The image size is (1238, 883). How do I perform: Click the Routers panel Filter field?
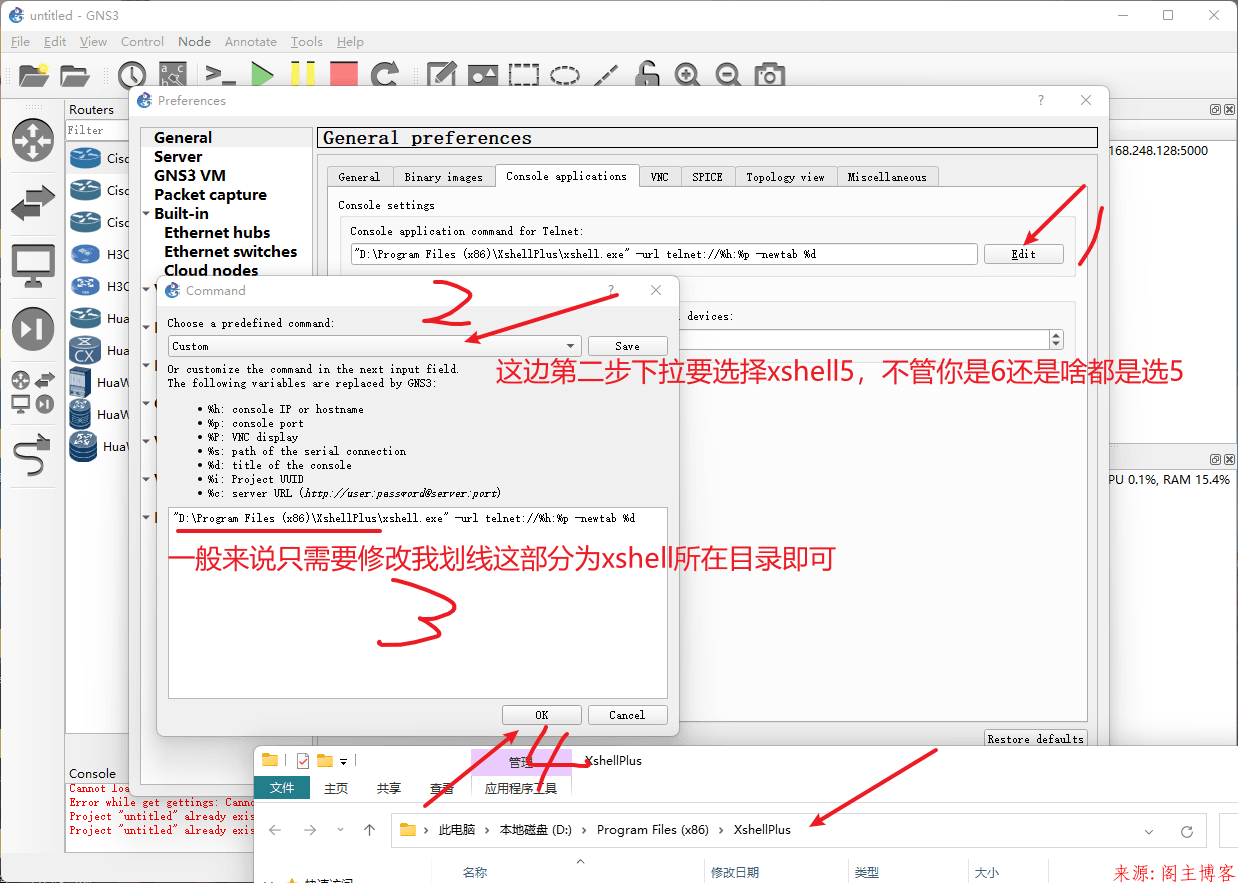pyautogui.click(x=96, y=130)
